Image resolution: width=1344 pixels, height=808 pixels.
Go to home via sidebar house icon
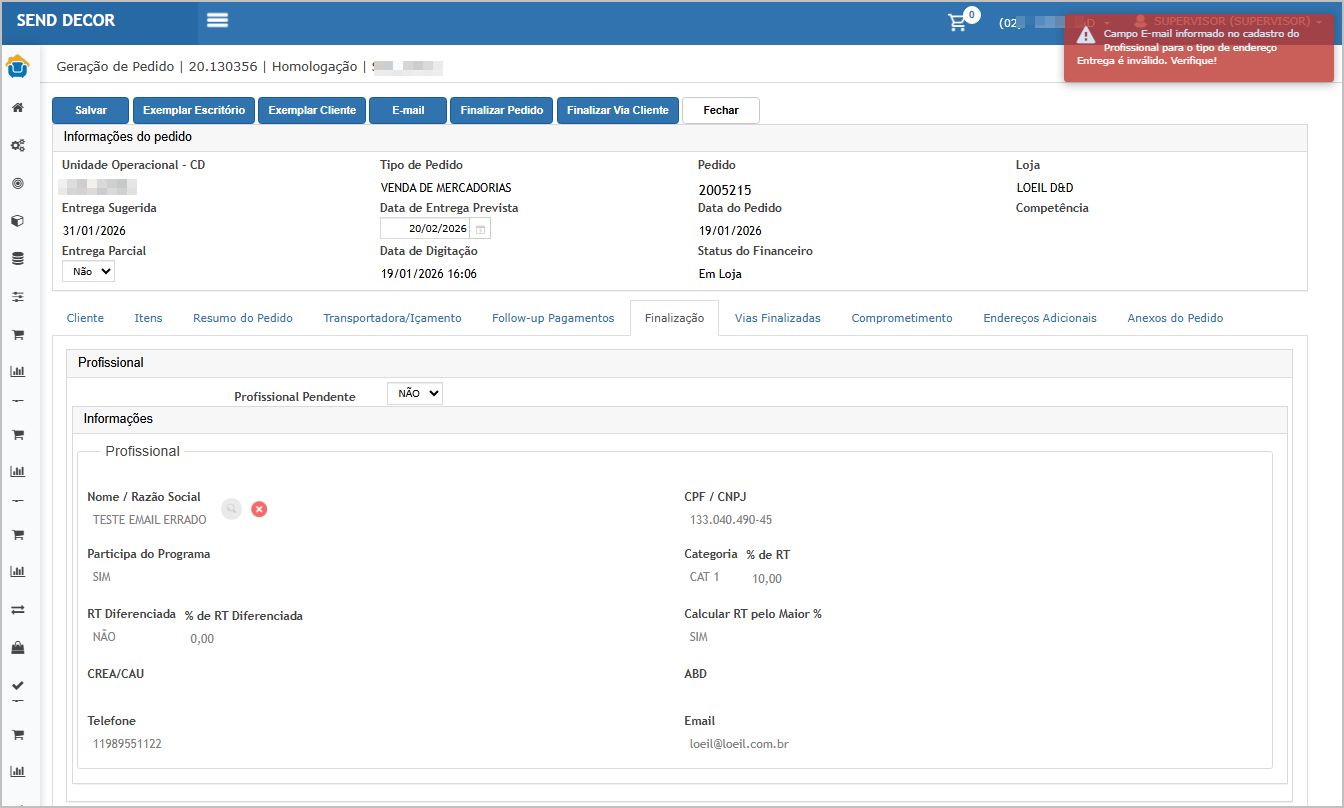click(18, 107)
